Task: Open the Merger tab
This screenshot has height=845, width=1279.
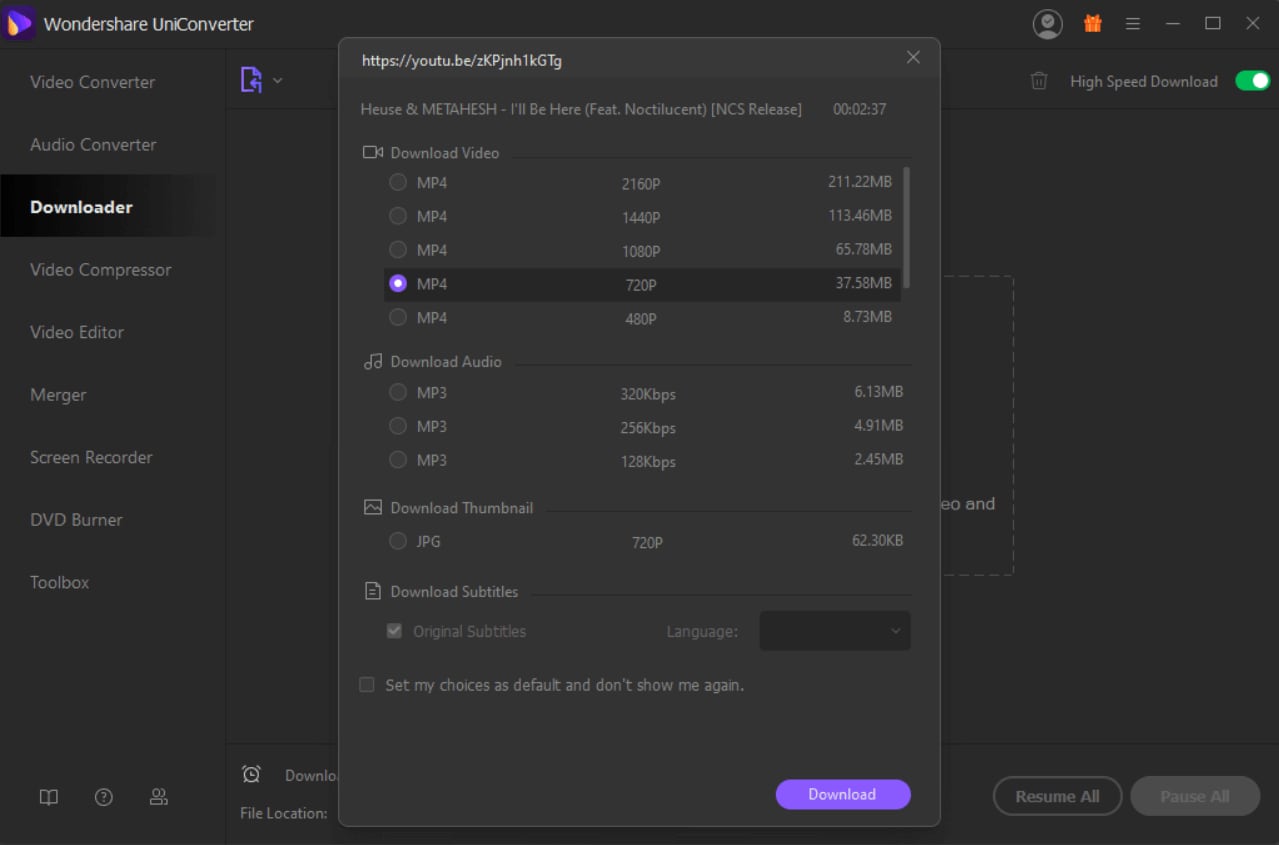Action: (58, 395)
